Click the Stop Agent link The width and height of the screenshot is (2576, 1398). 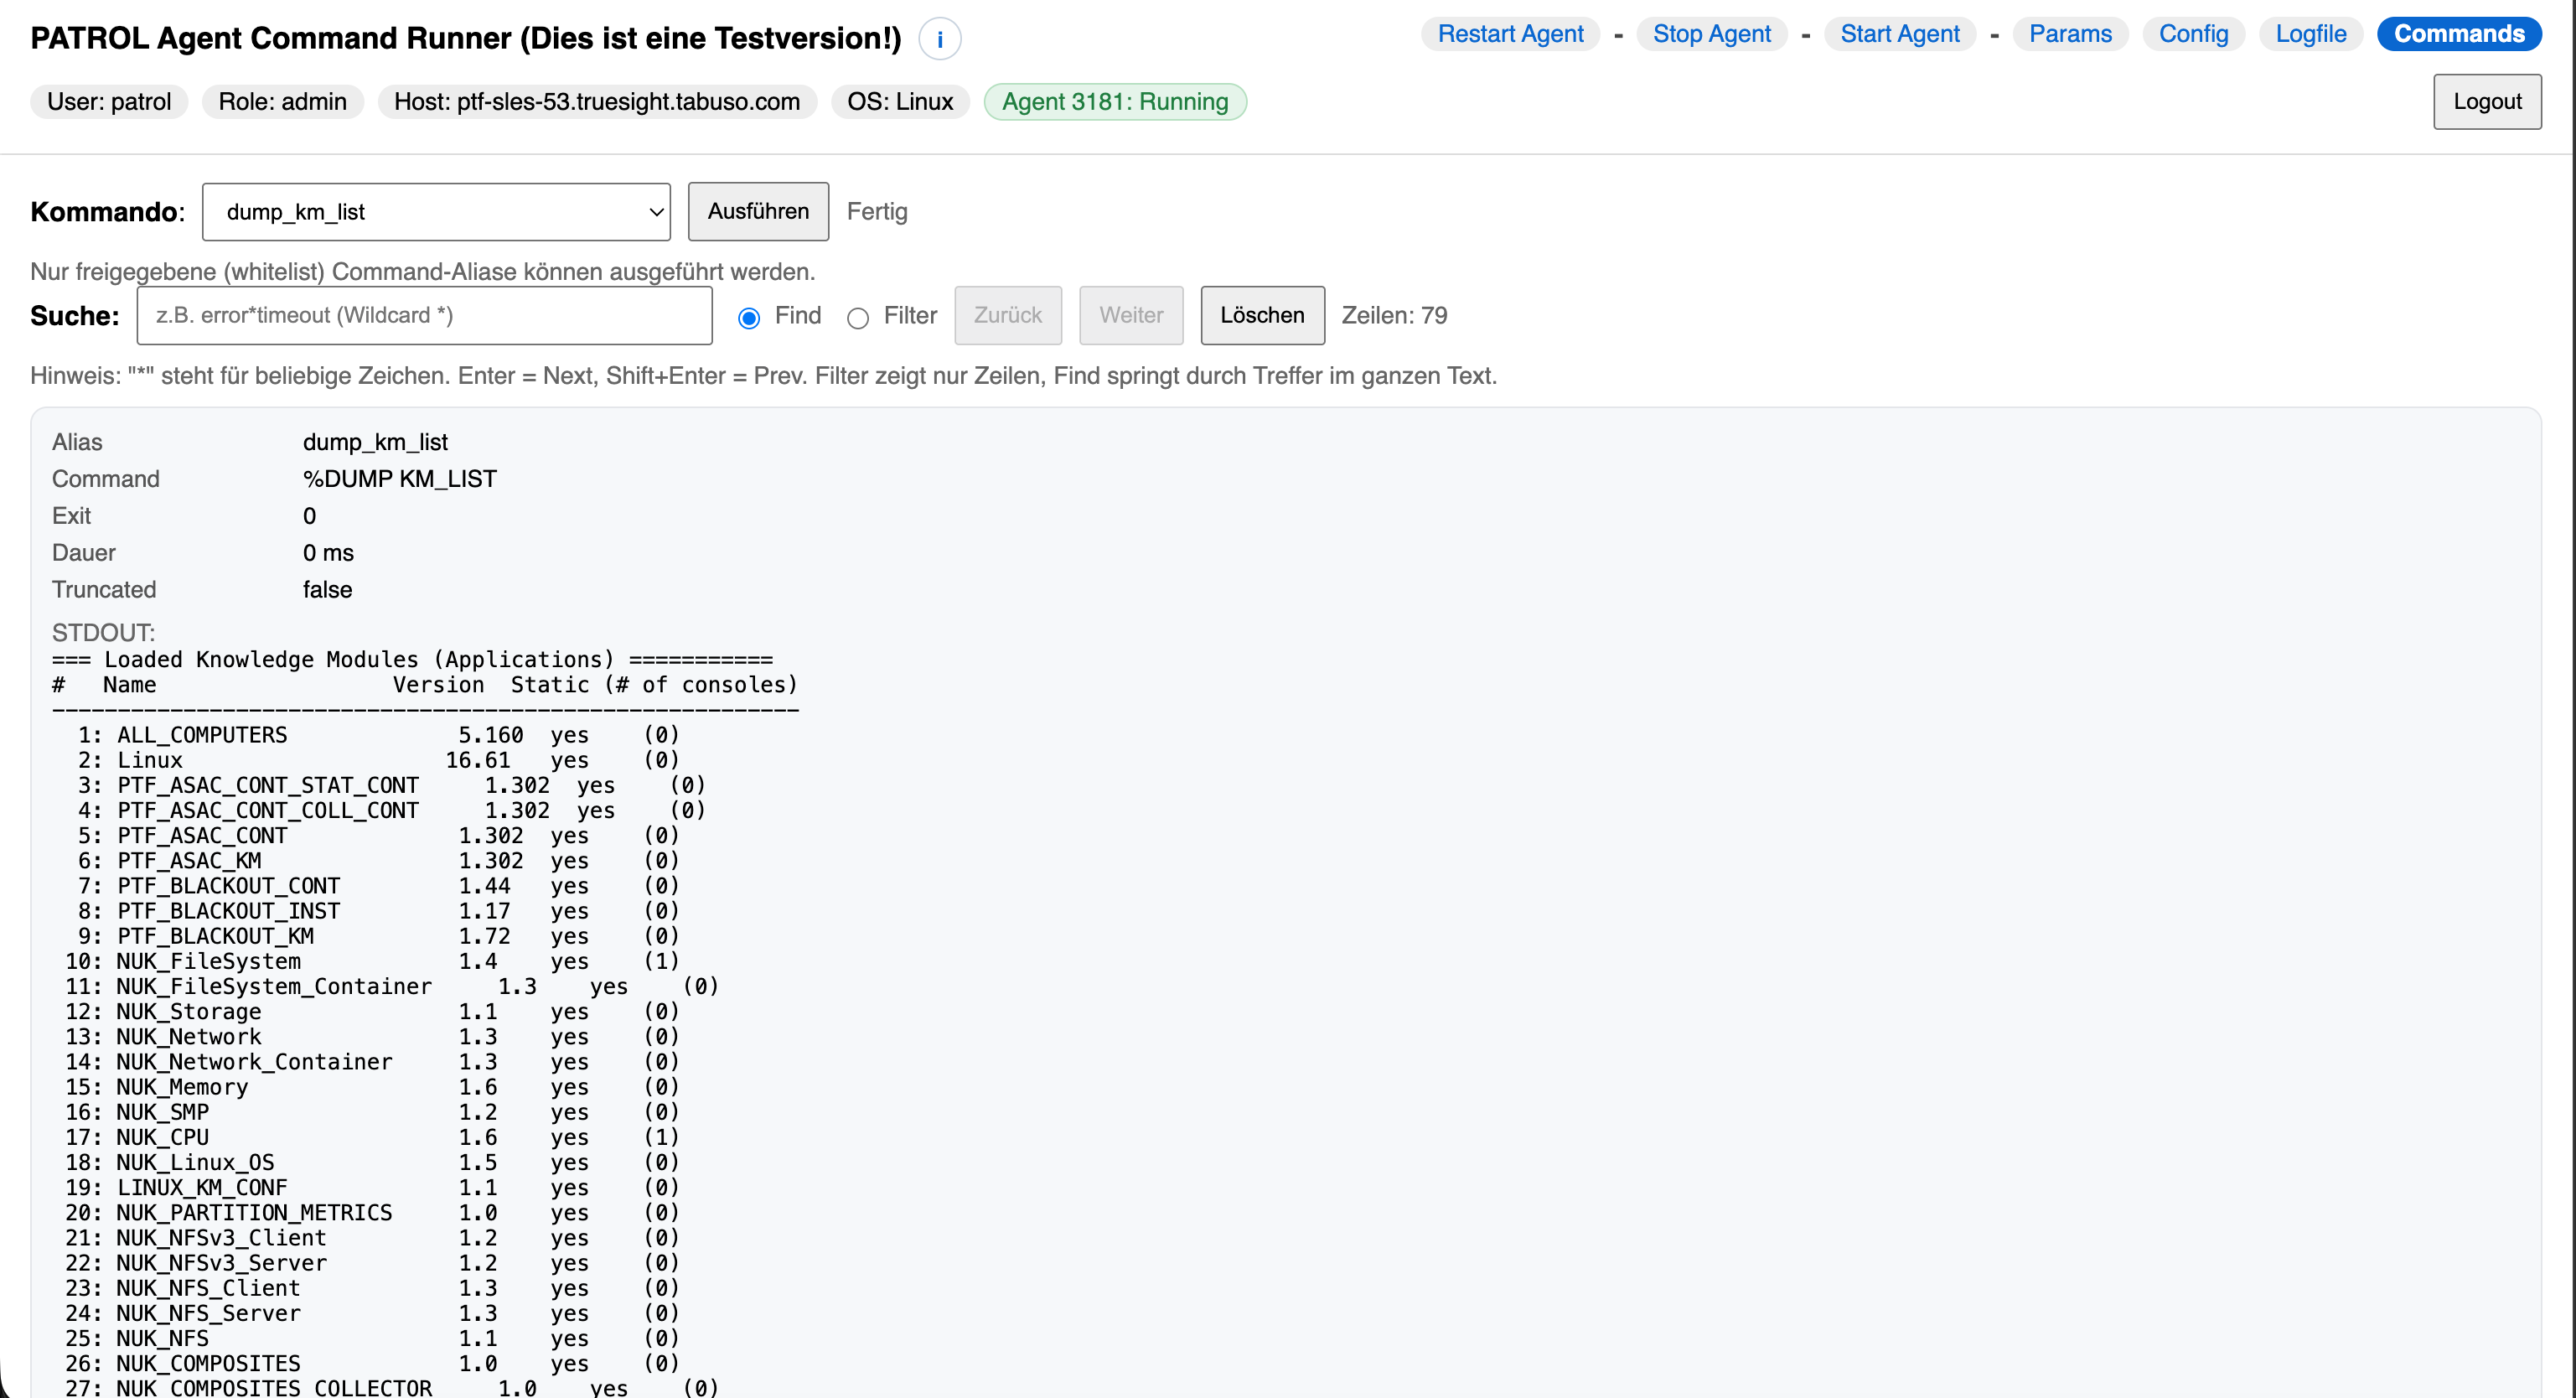[x=1711, y=34]
